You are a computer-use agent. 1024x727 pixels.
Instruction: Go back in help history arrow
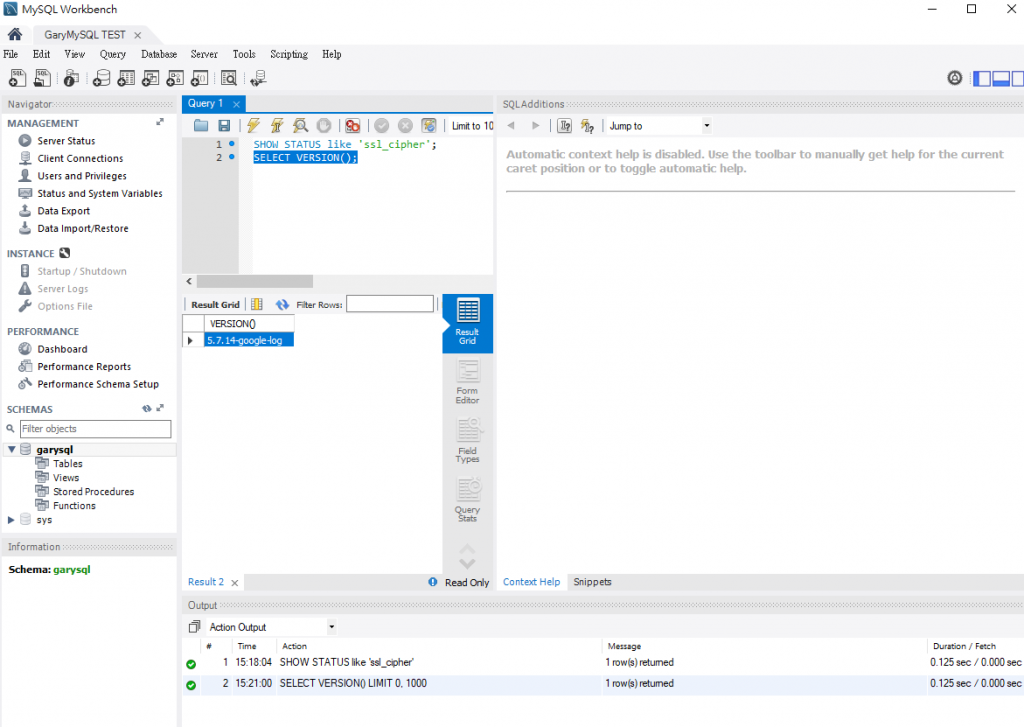511,125
